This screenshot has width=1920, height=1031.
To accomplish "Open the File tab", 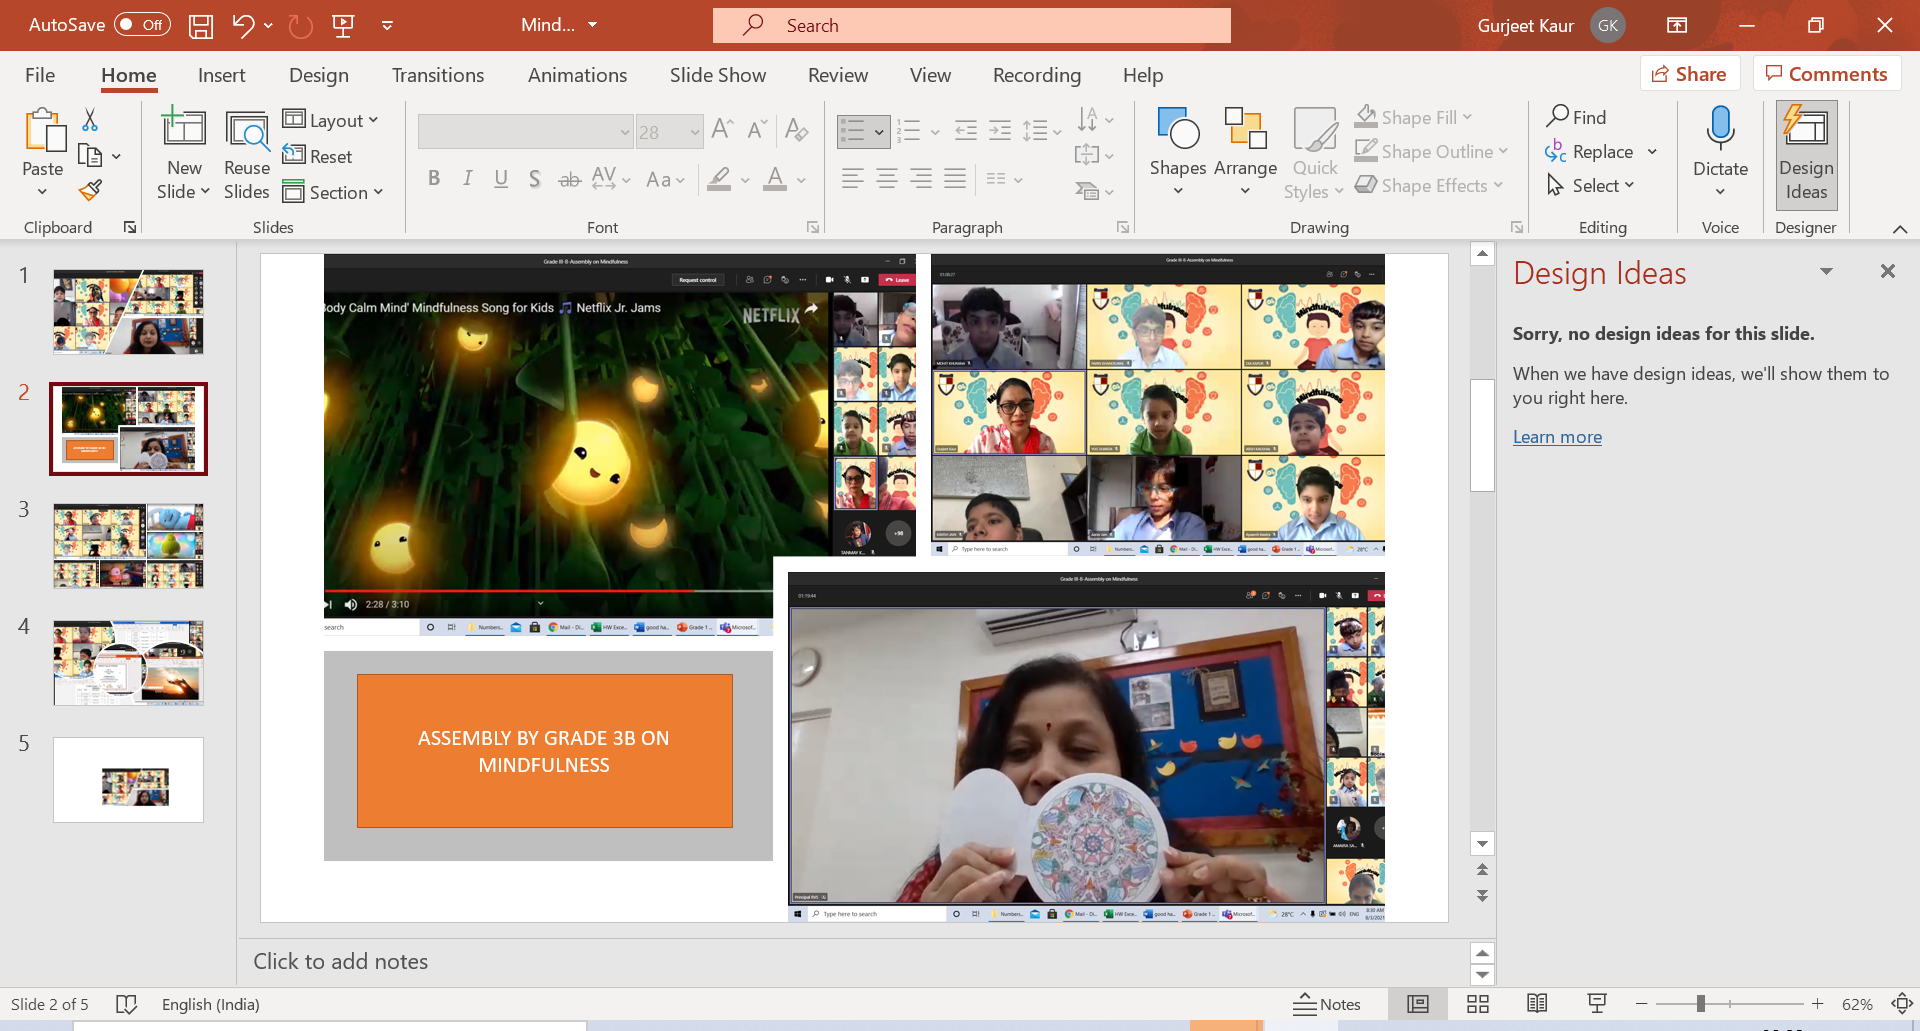I will [40, 75].
